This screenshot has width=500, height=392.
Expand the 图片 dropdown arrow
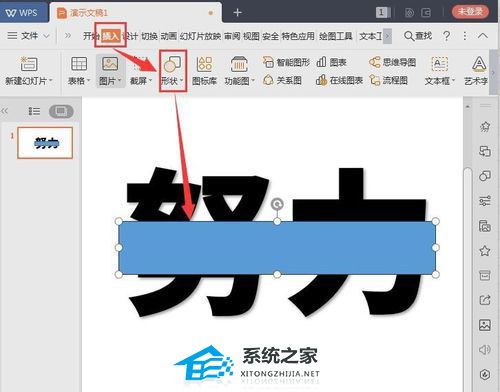(x=120, y=80)
